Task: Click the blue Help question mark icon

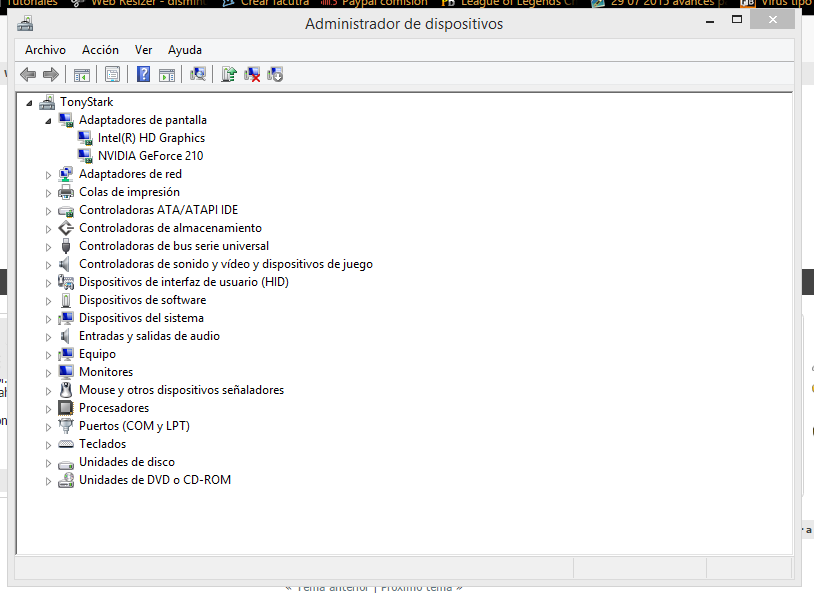Action: (x=143, y=75)
